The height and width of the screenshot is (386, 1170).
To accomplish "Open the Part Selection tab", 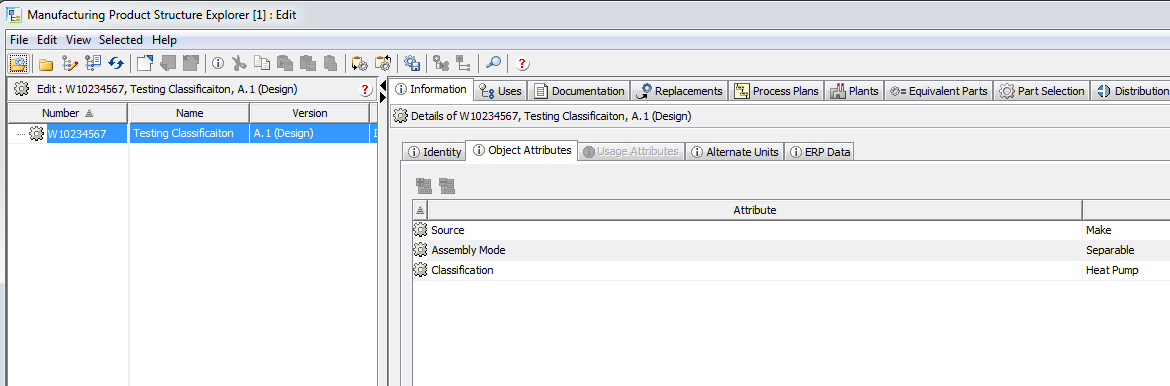I will coord(1042,91).
